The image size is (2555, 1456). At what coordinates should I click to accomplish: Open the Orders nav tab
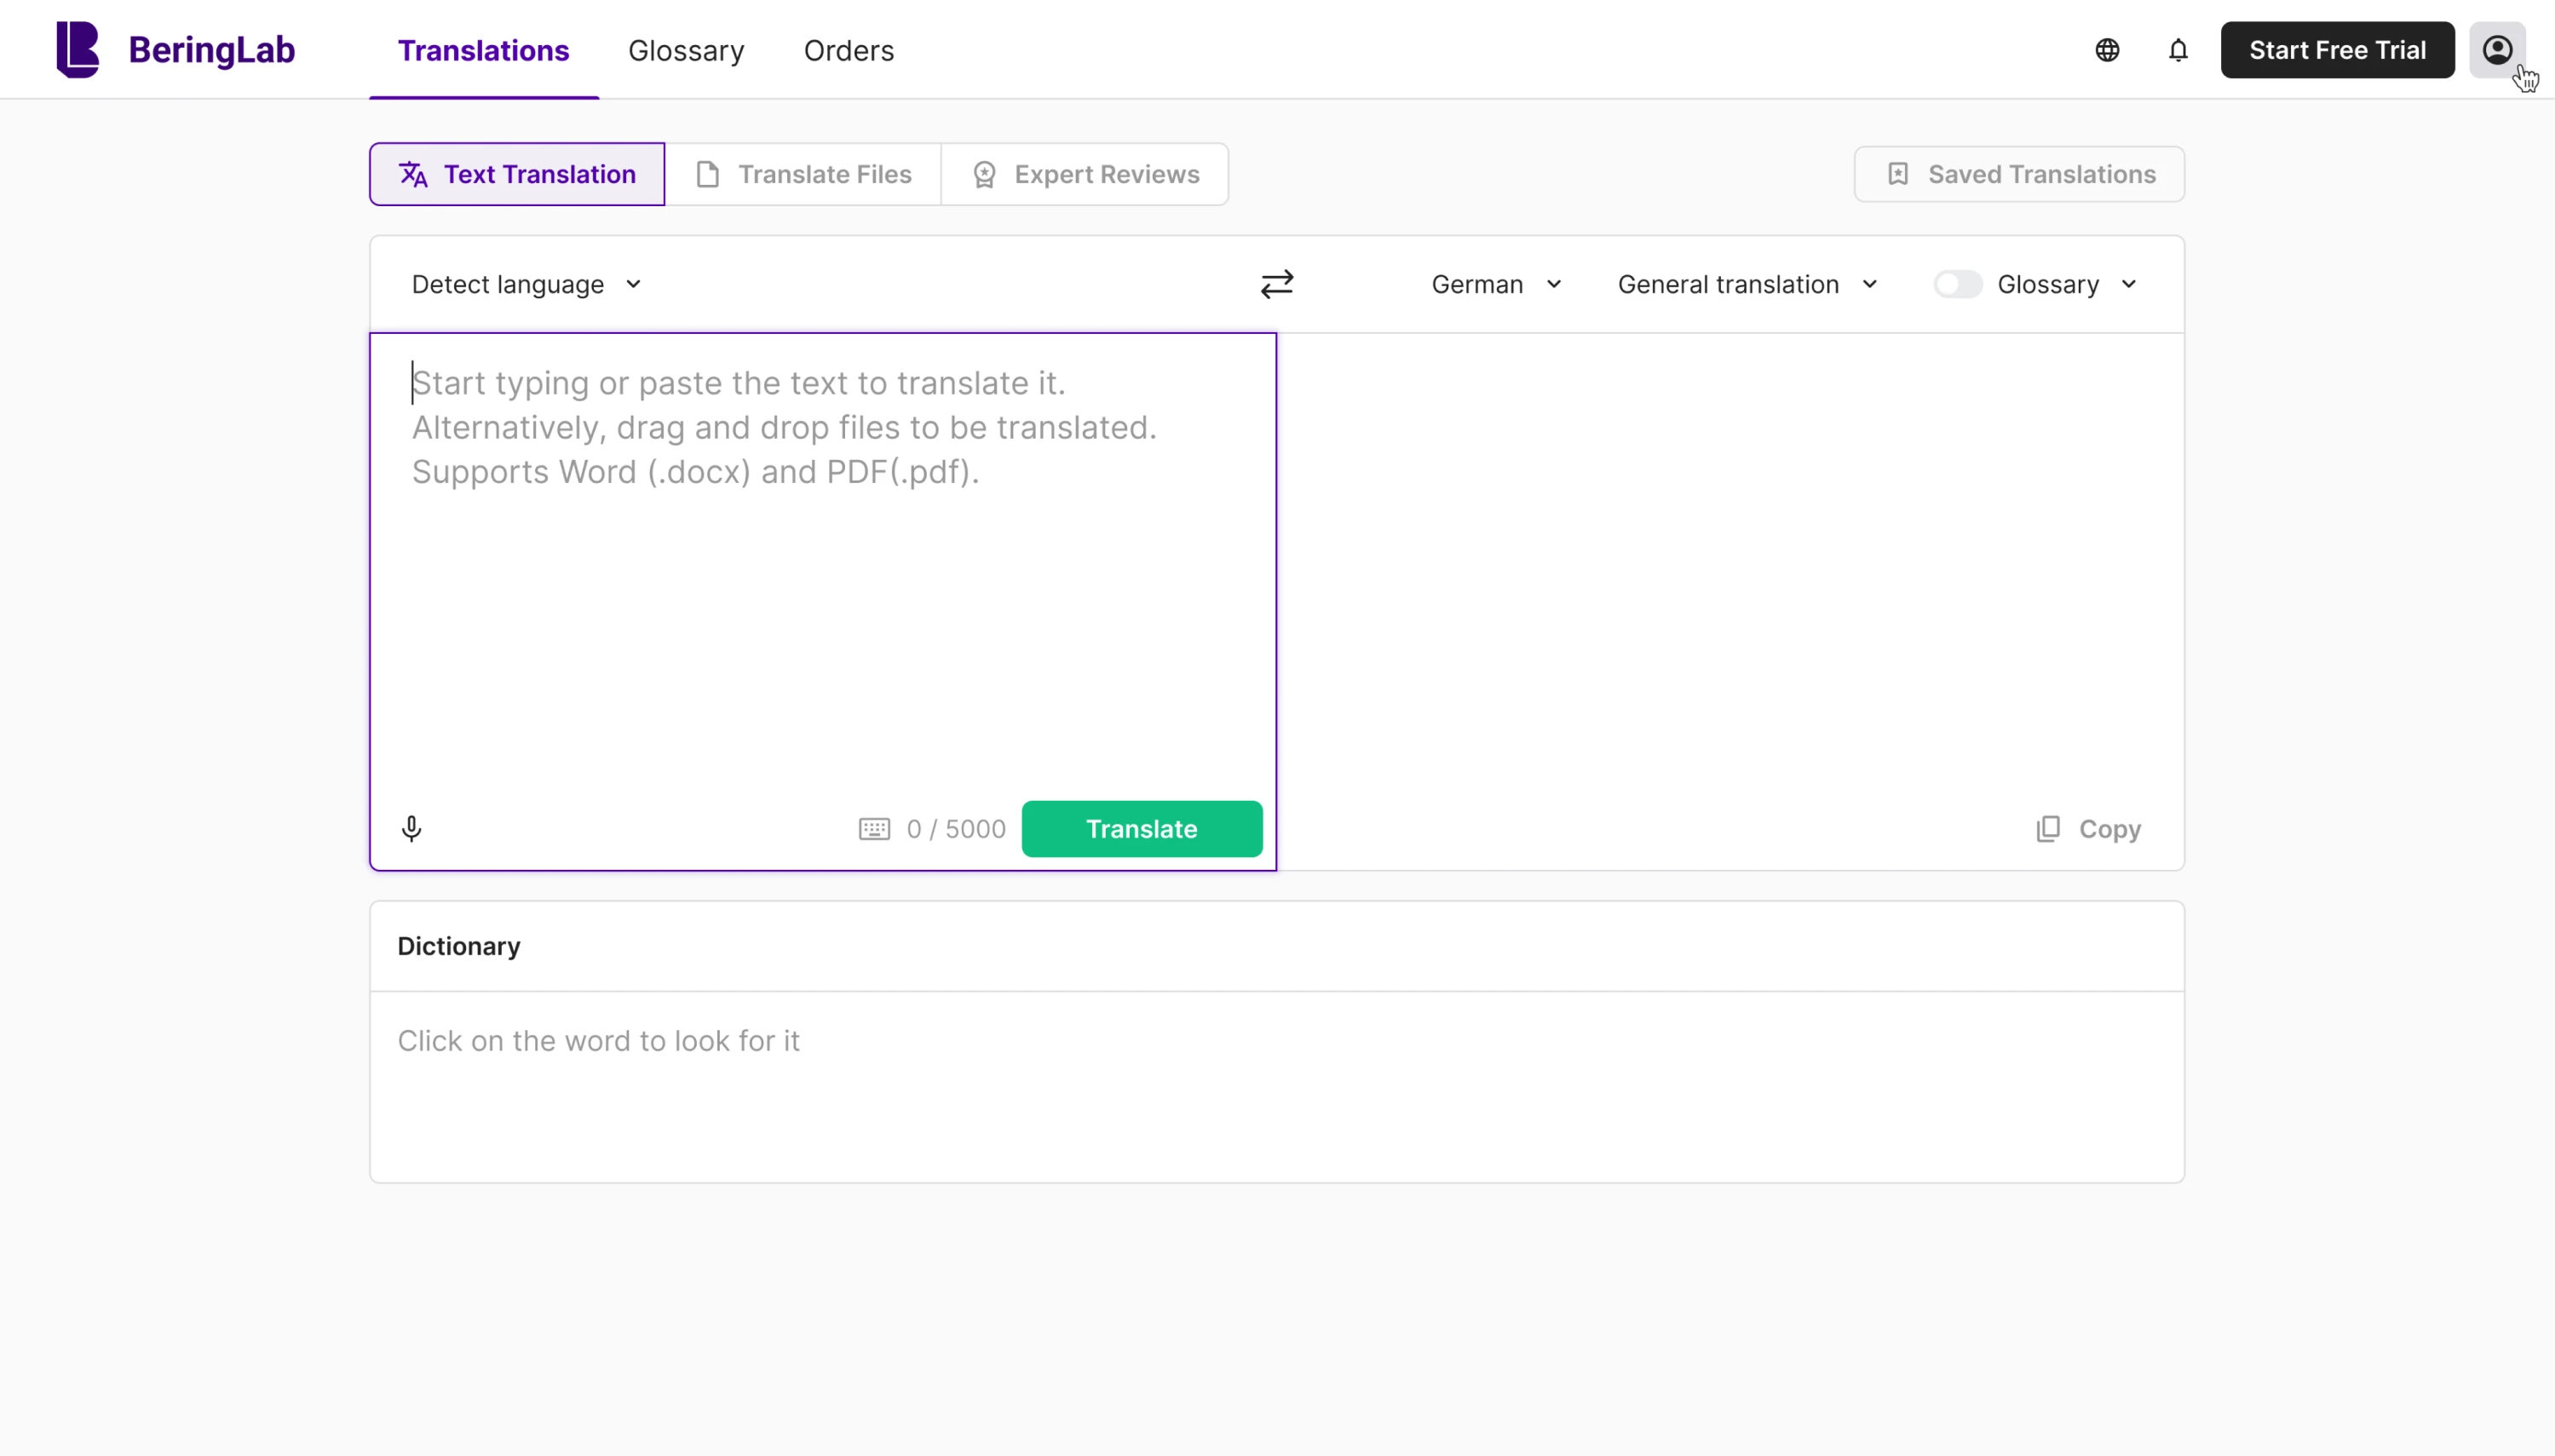tap(848, 50)
